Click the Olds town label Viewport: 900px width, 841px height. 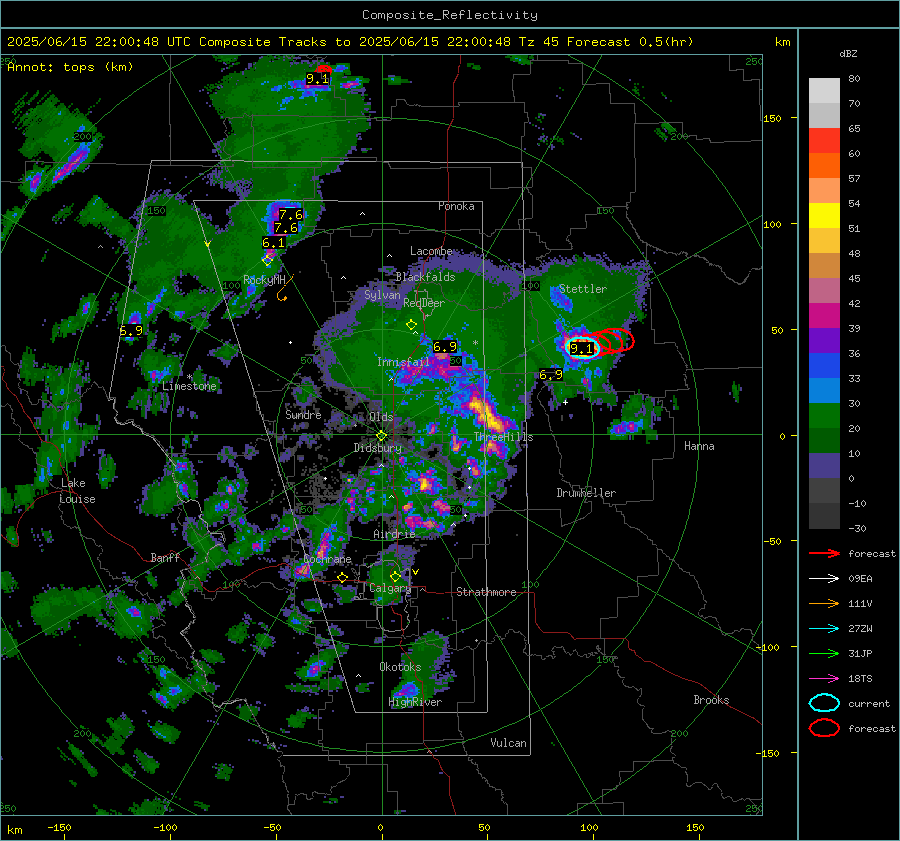pos(381,417)
